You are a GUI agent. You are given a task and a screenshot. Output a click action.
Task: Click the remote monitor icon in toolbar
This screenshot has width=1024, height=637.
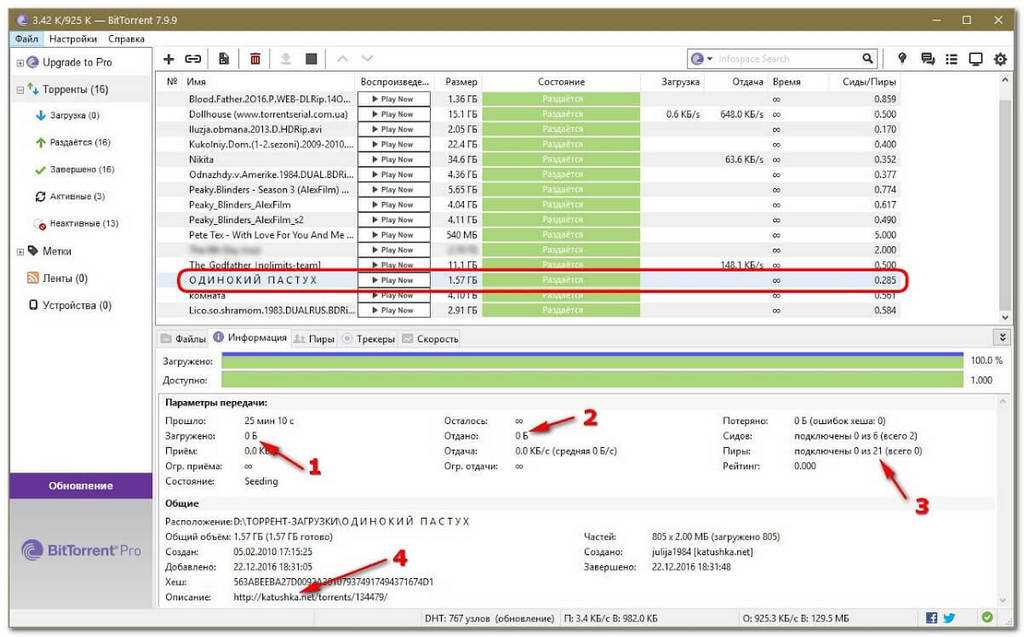tap(976, 59)
